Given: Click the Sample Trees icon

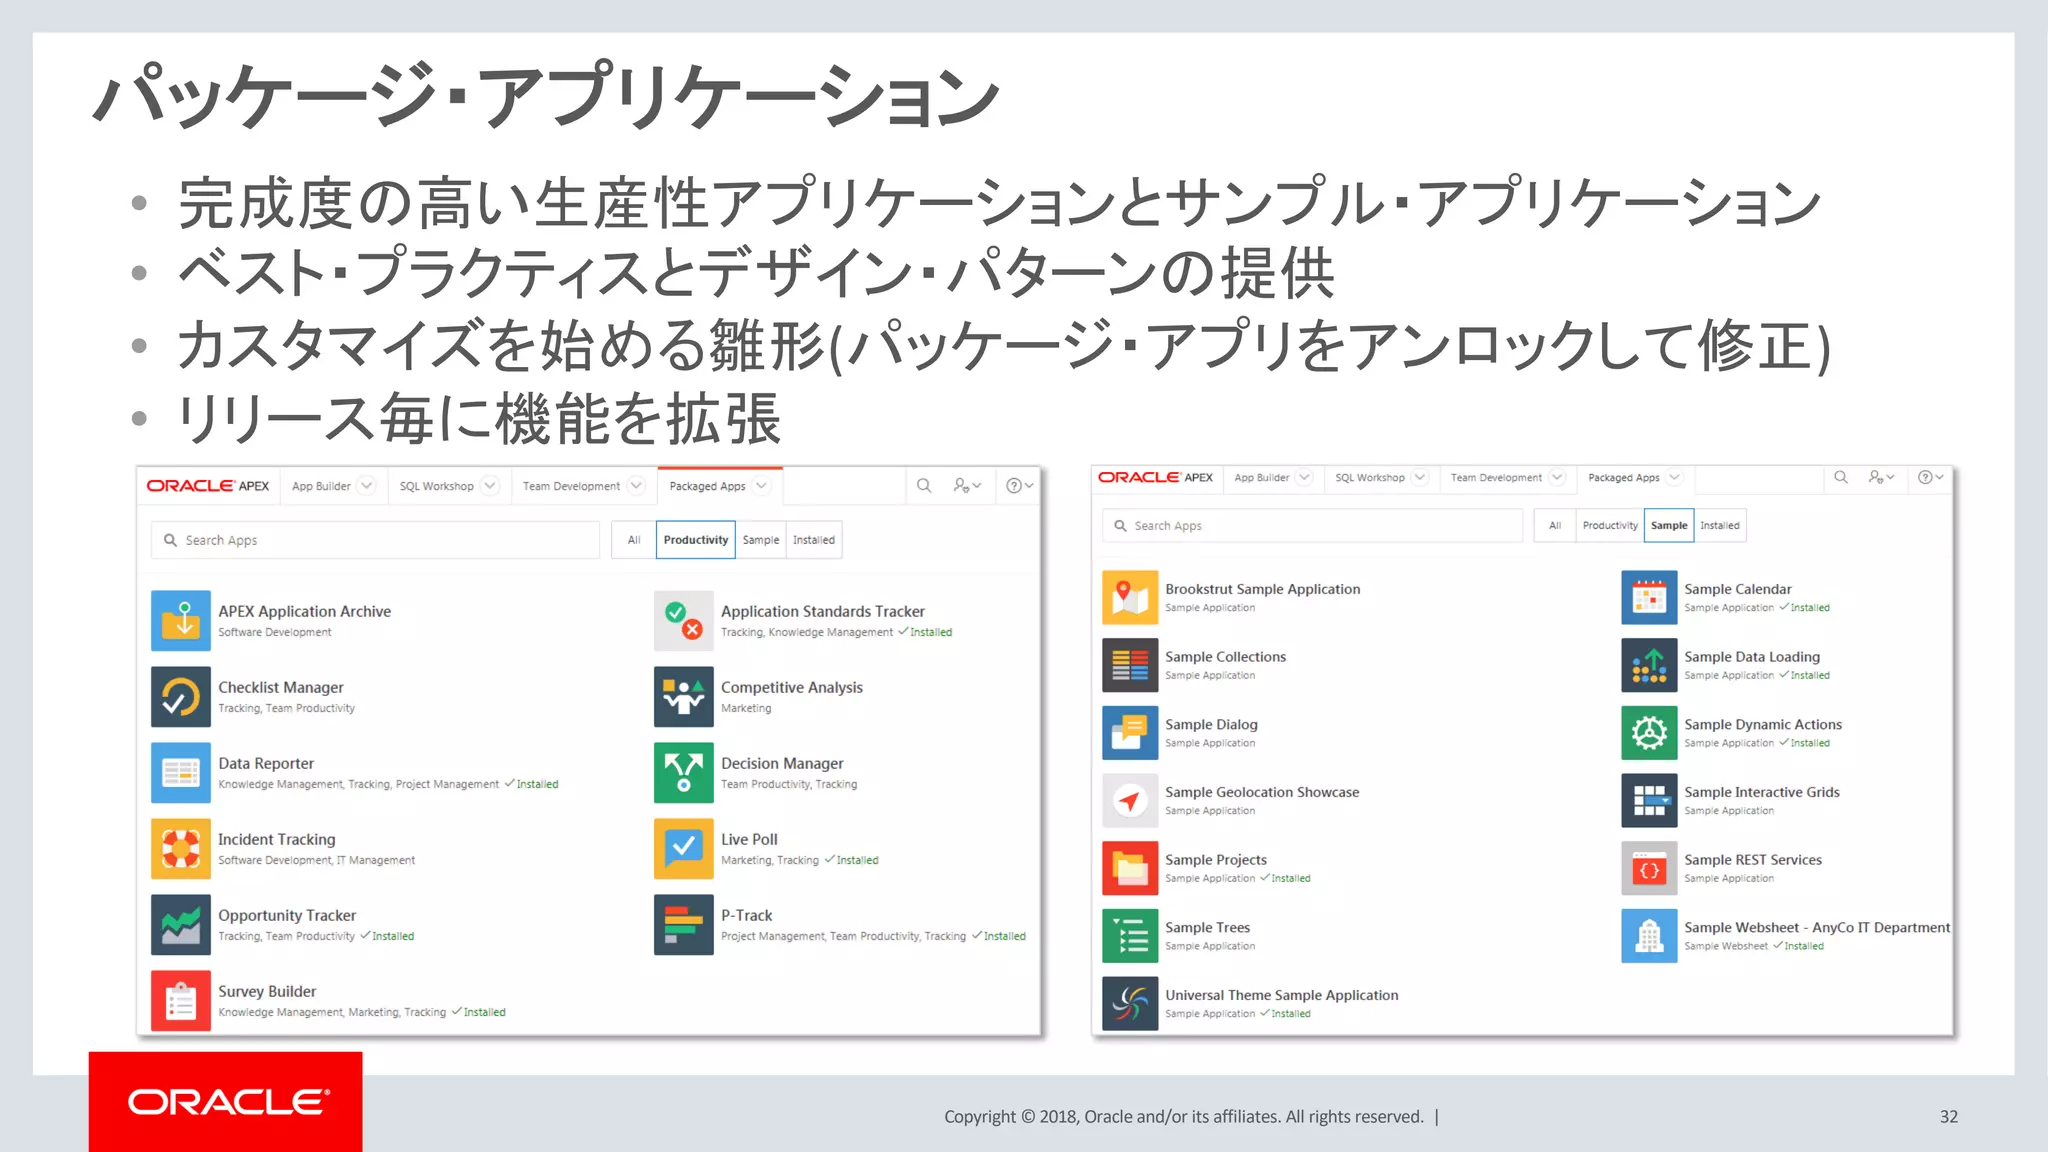Looking at the screenshot, I should click(1130, 936).
